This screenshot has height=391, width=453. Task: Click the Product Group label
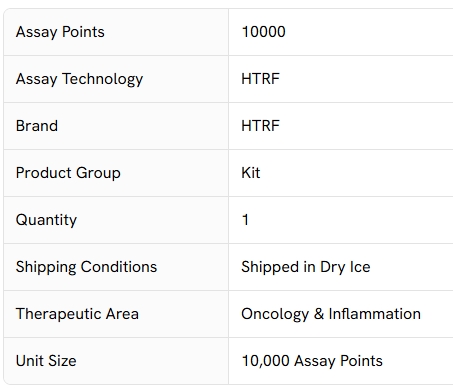pyautogui.click(x=68, y=173)
